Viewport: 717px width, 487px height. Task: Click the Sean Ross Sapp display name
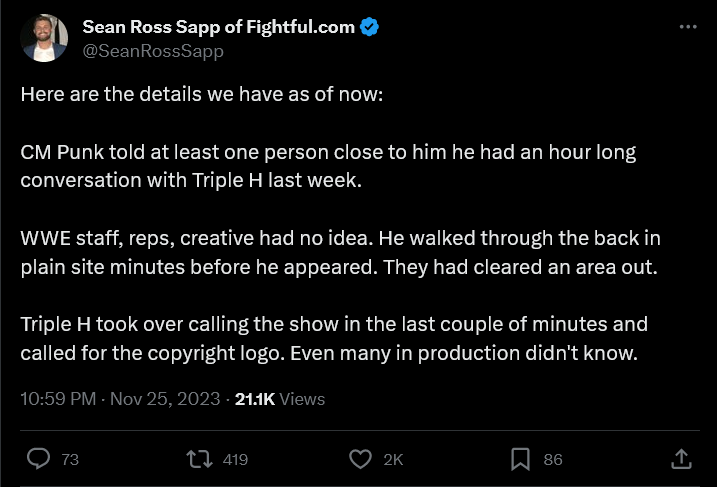coord(218,27)
